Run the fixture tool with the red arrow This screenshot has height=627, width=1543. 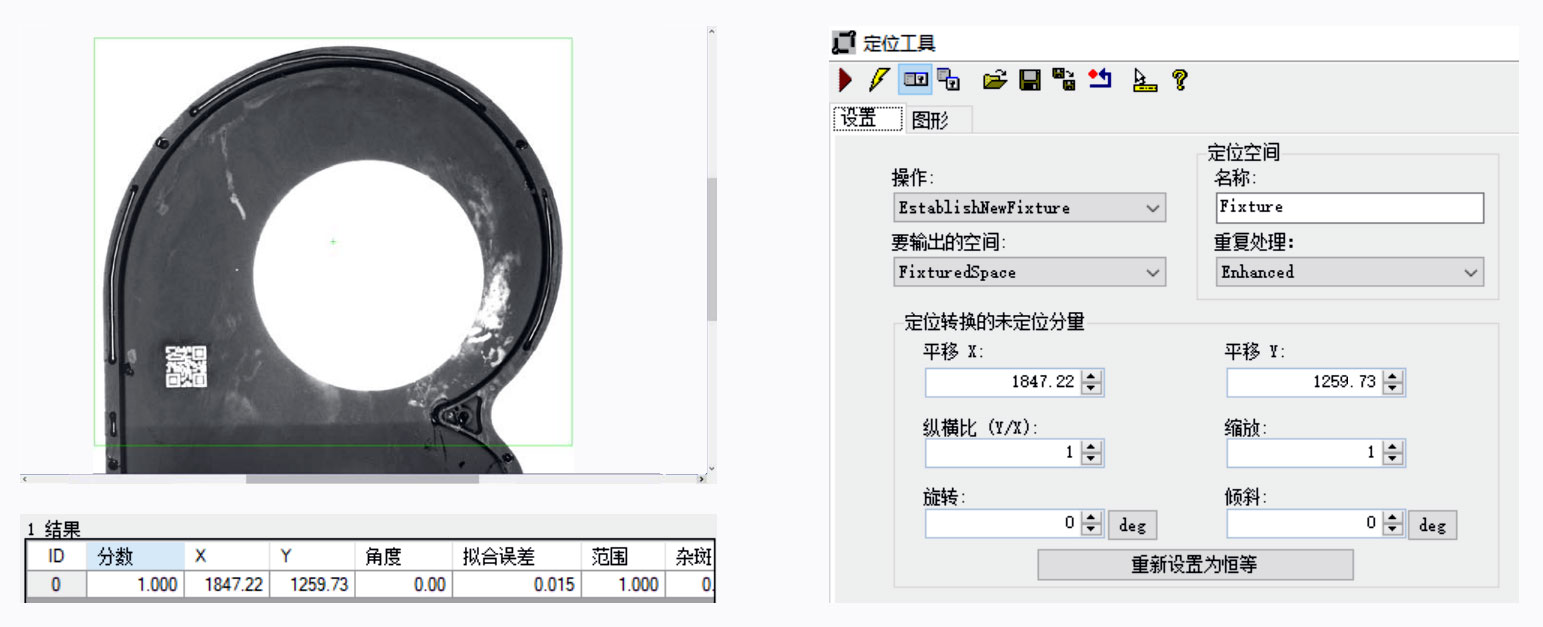coord(845,80)
